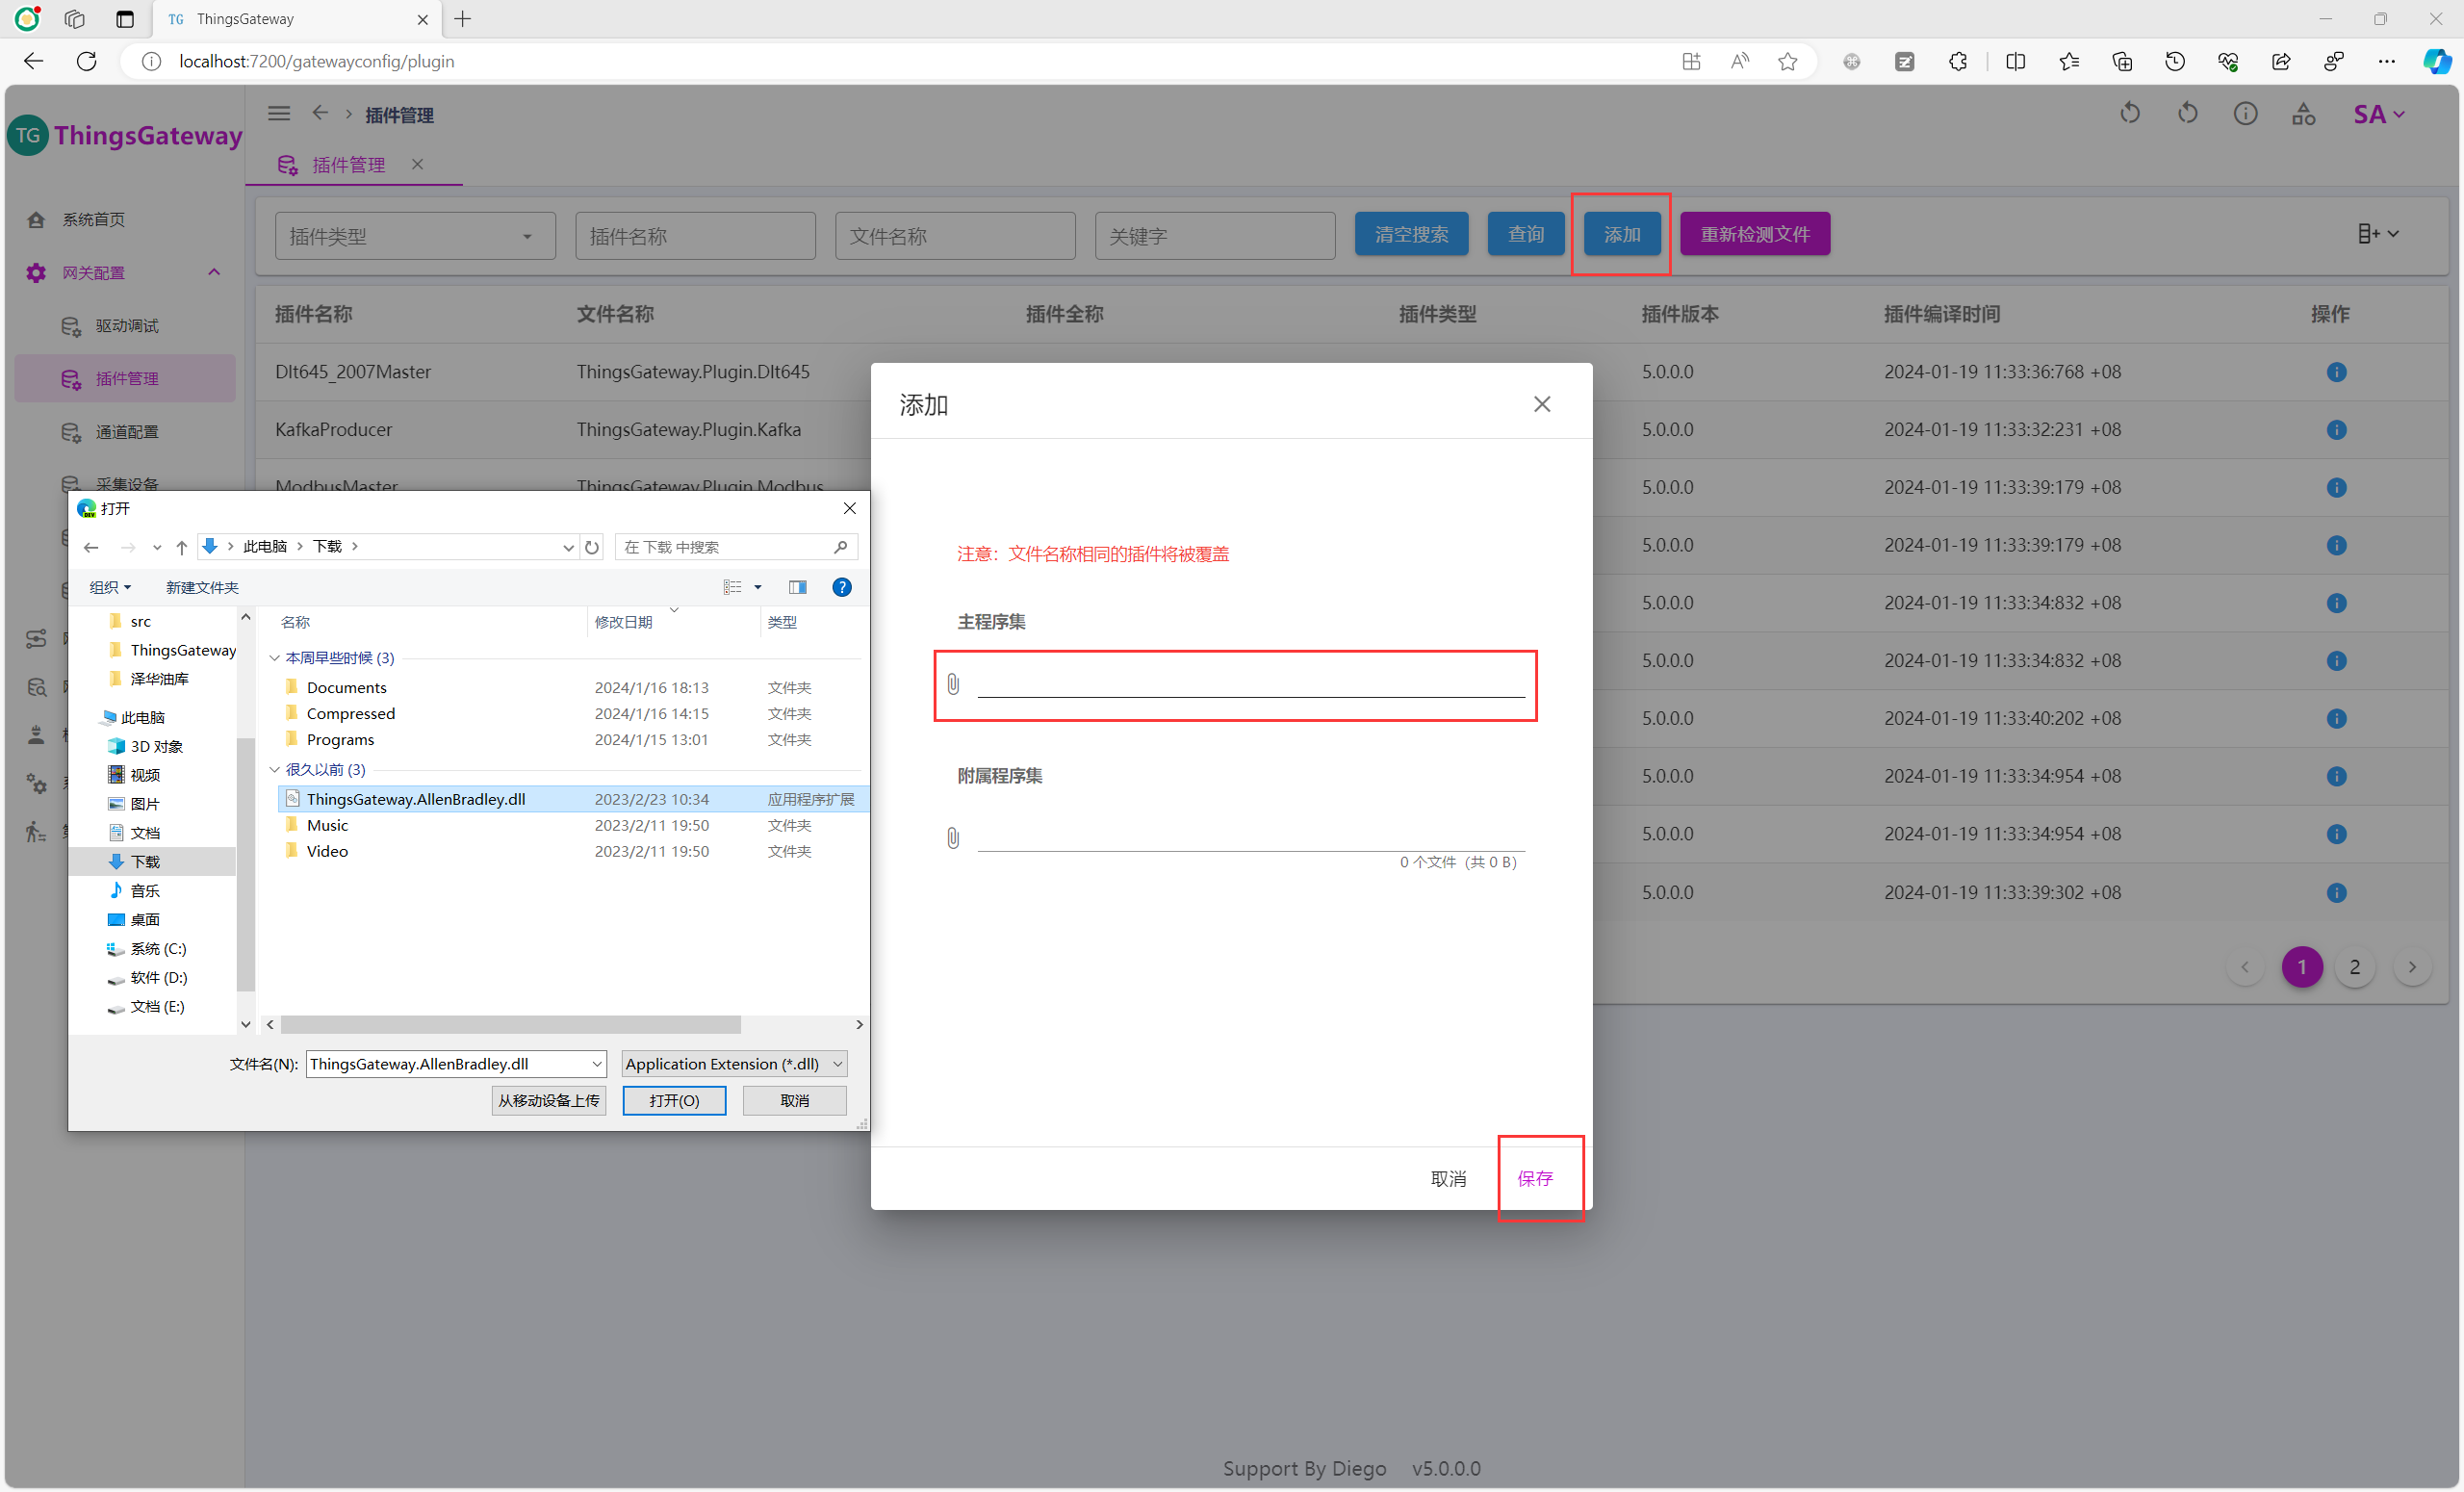Click the info icon in Dlt645_2007Master row
The image size is (2464, 1492).
pyautogui.click(x=2336, y=372)
